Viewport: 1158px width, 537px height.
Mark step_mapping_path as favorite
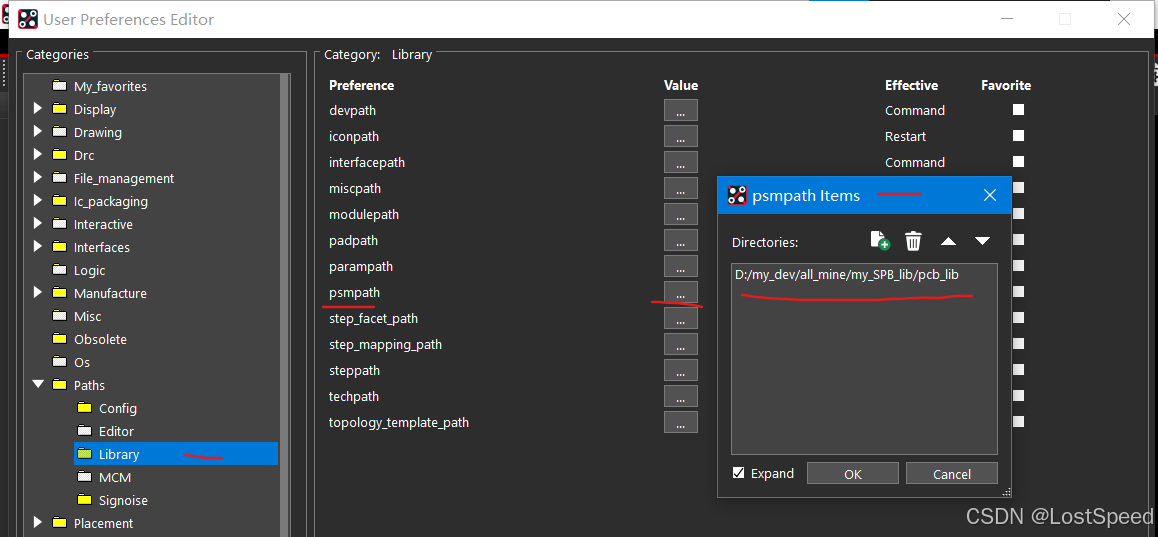(x=1018, y=343)
